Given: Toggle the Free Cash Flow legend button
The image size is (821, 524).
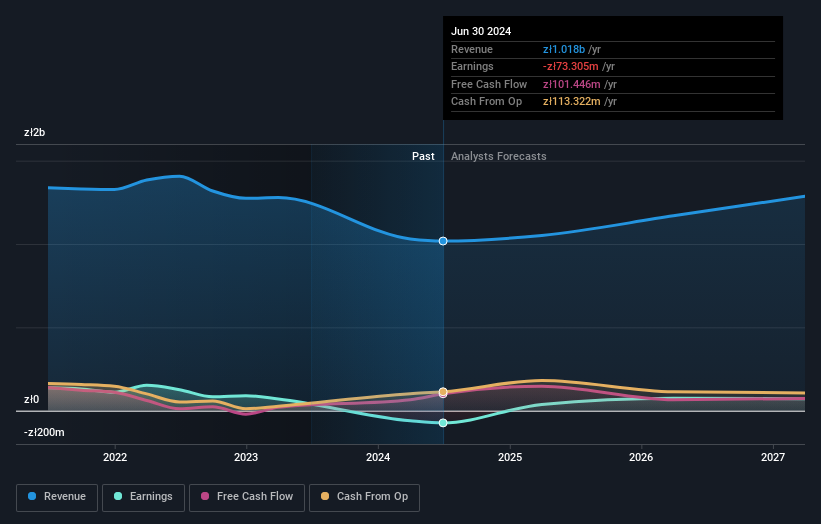Looking at the screenshot, I should pyautogui.click(x=247, y=497).
